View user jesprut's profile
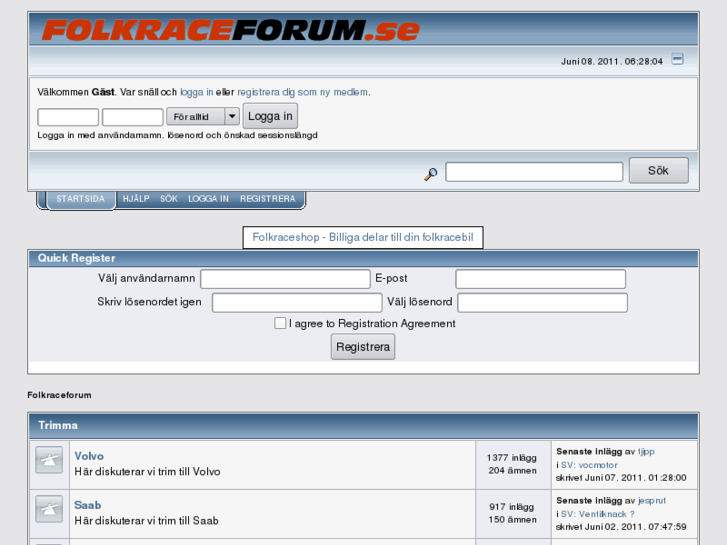 tap(652, 500)
